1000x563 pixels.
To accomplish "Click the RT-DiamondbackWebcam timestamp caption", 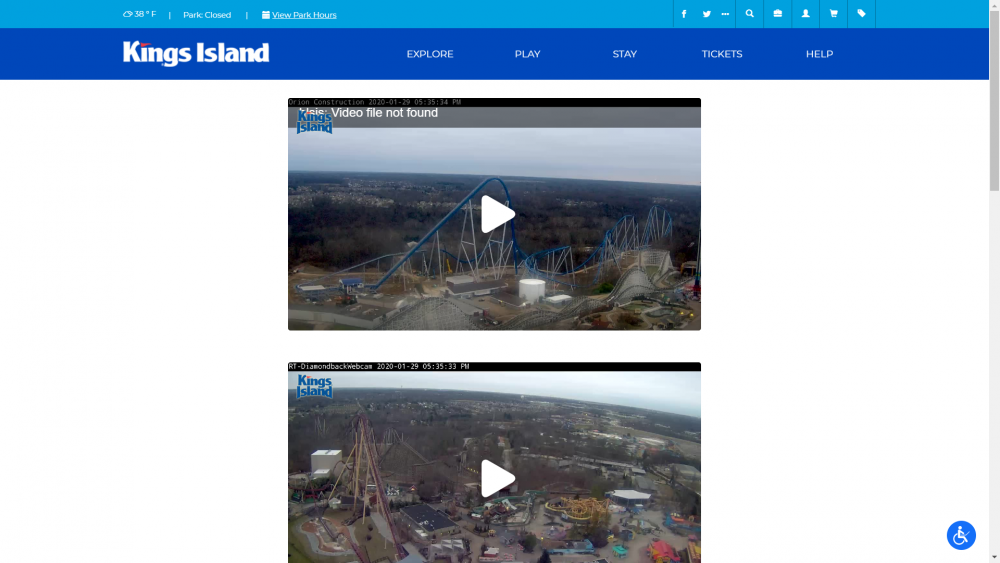I will pos(379,367).
